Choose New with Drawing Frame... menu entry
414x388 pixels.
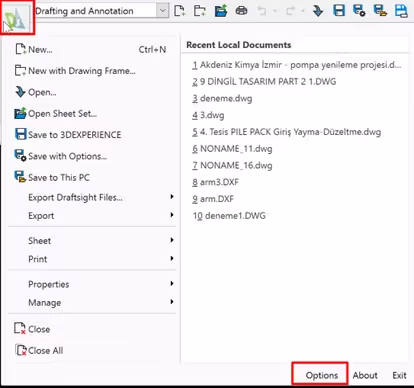coord(92,71)
